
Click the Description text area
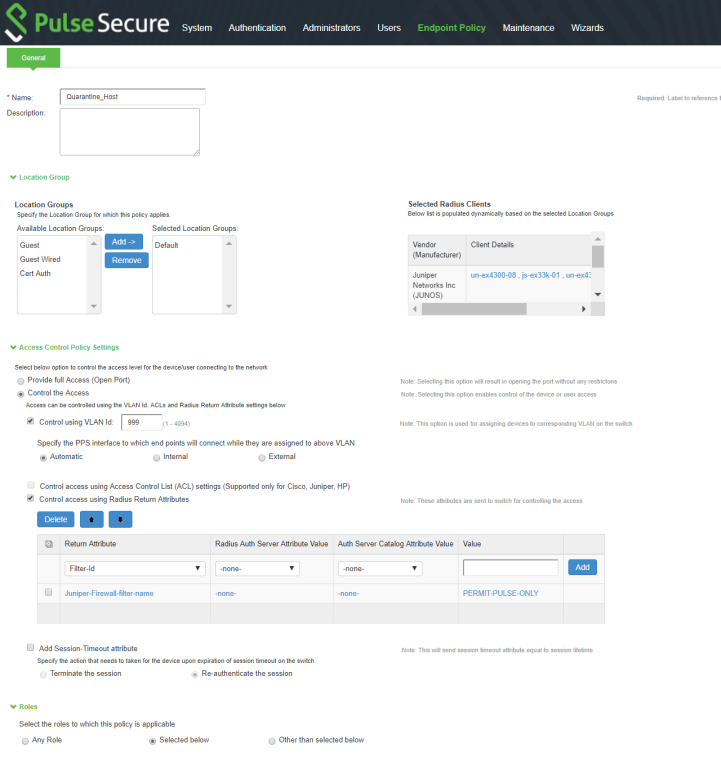tap(129, 132)
